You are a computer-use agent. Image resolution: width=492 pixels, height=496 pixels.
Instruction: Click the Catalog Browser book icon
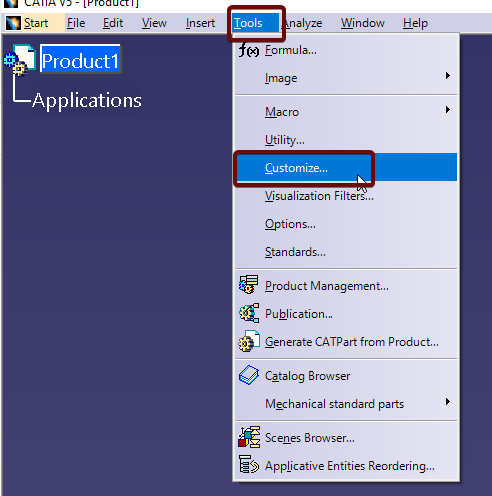coord(249,375)
